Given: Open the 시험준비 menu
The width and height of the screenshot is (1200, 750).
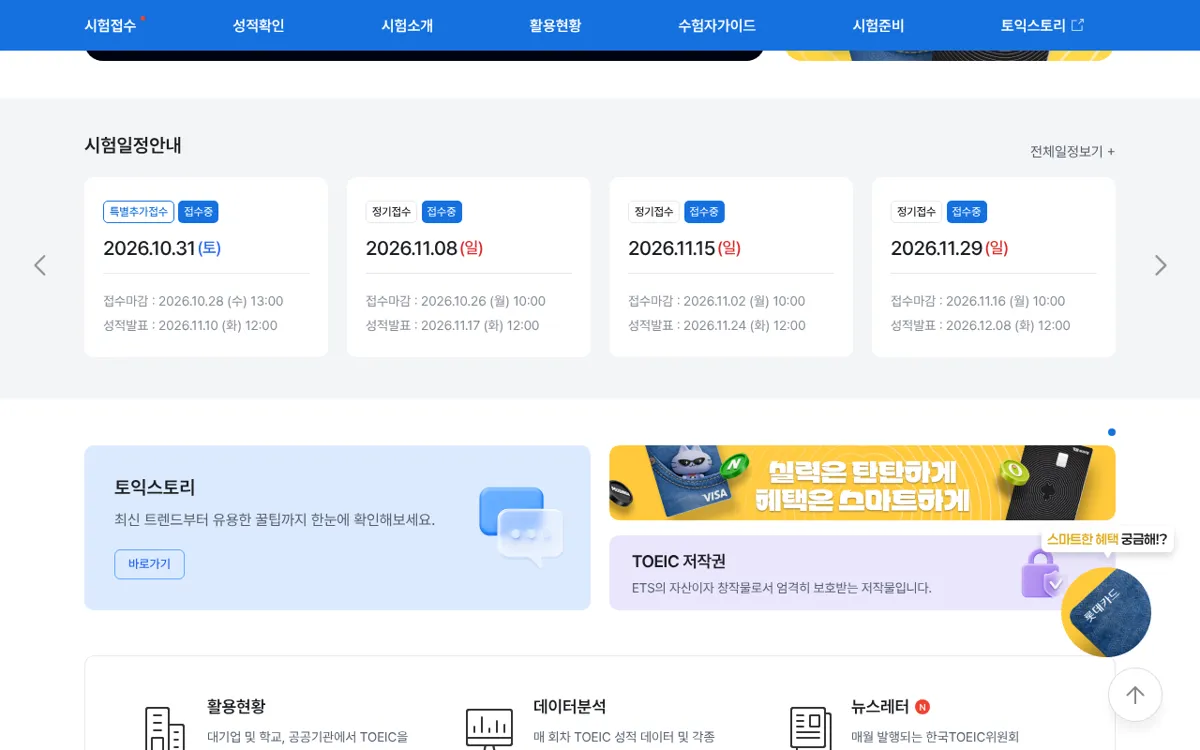Looking at the screenshot, I should point(878,26).
